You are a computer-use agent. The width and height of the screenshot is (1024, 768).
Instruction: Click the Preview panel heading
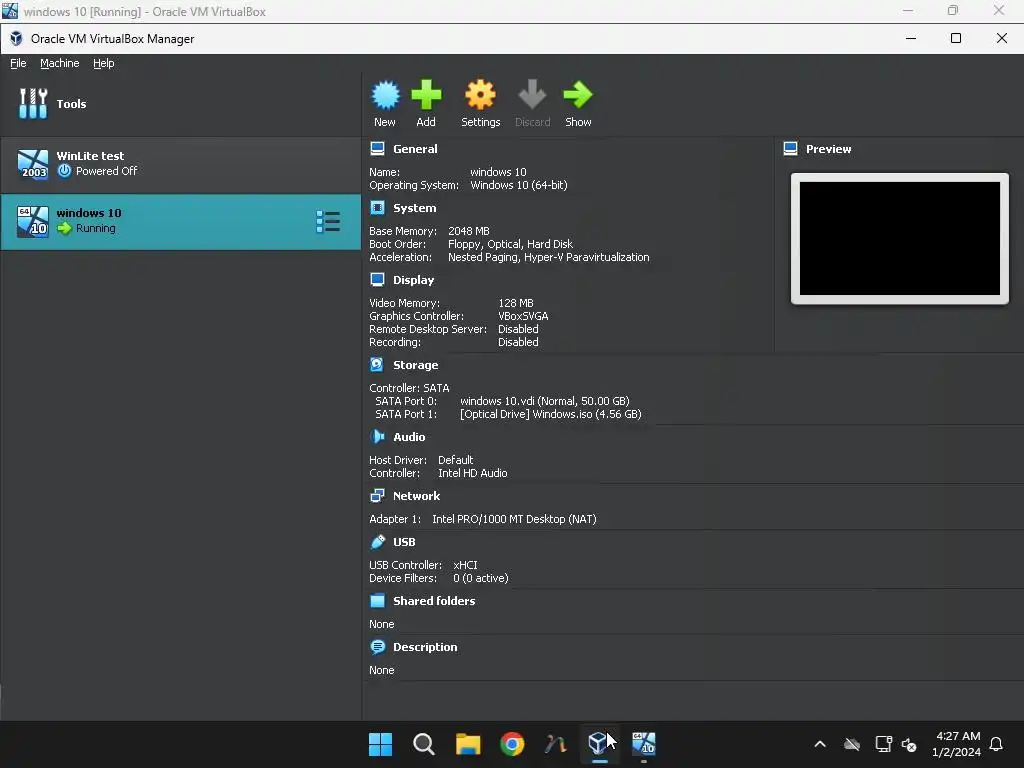point(828,149)
